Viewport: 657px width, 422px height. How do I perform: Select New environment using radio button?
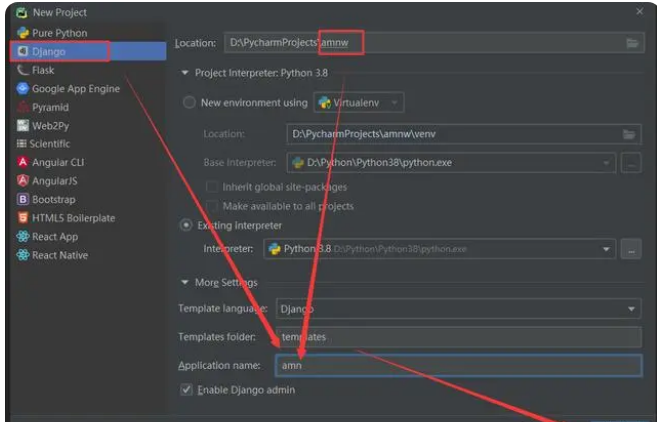click(189, 103)
